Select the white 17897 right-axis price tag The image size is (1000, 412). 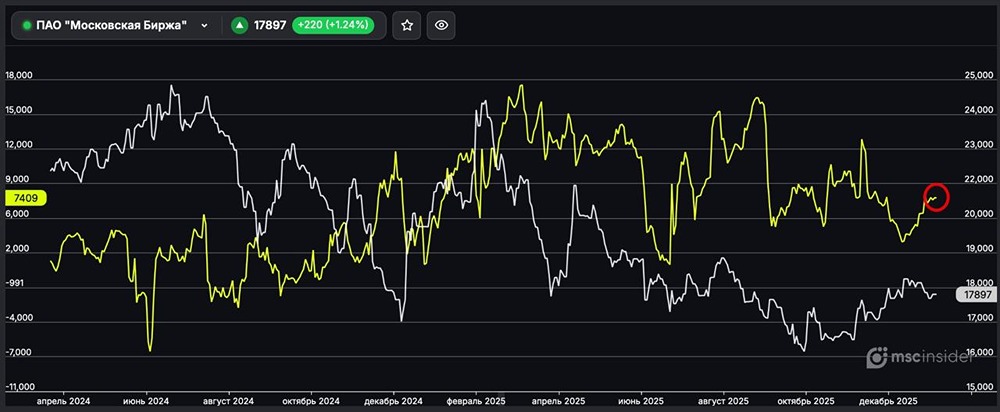[x=975, y=294]
